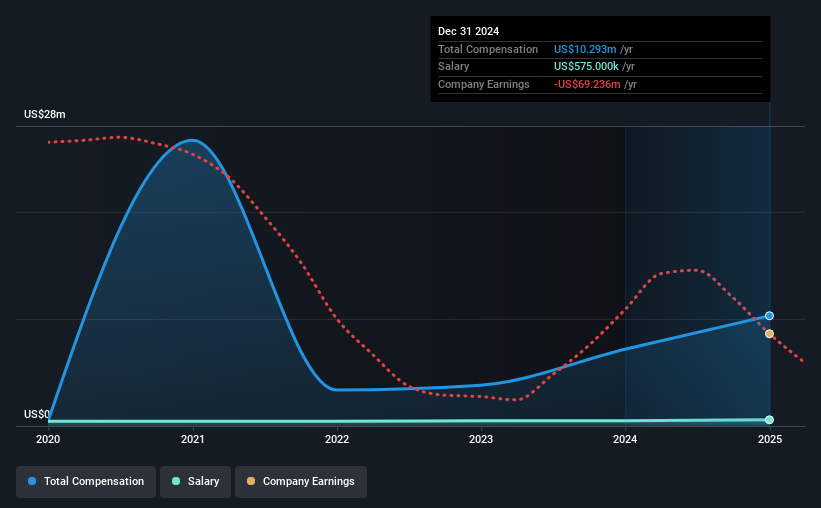Viewport: 821px width, 508px height.
Task: Click the 2023 x-axis label
Action: coord(481,439)
